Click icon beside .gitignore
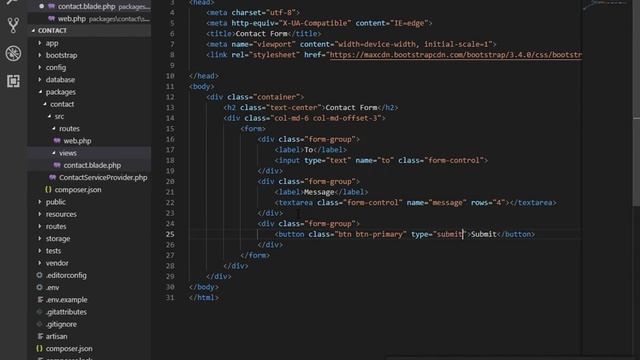640x360 pixels. tap(40, 324)
